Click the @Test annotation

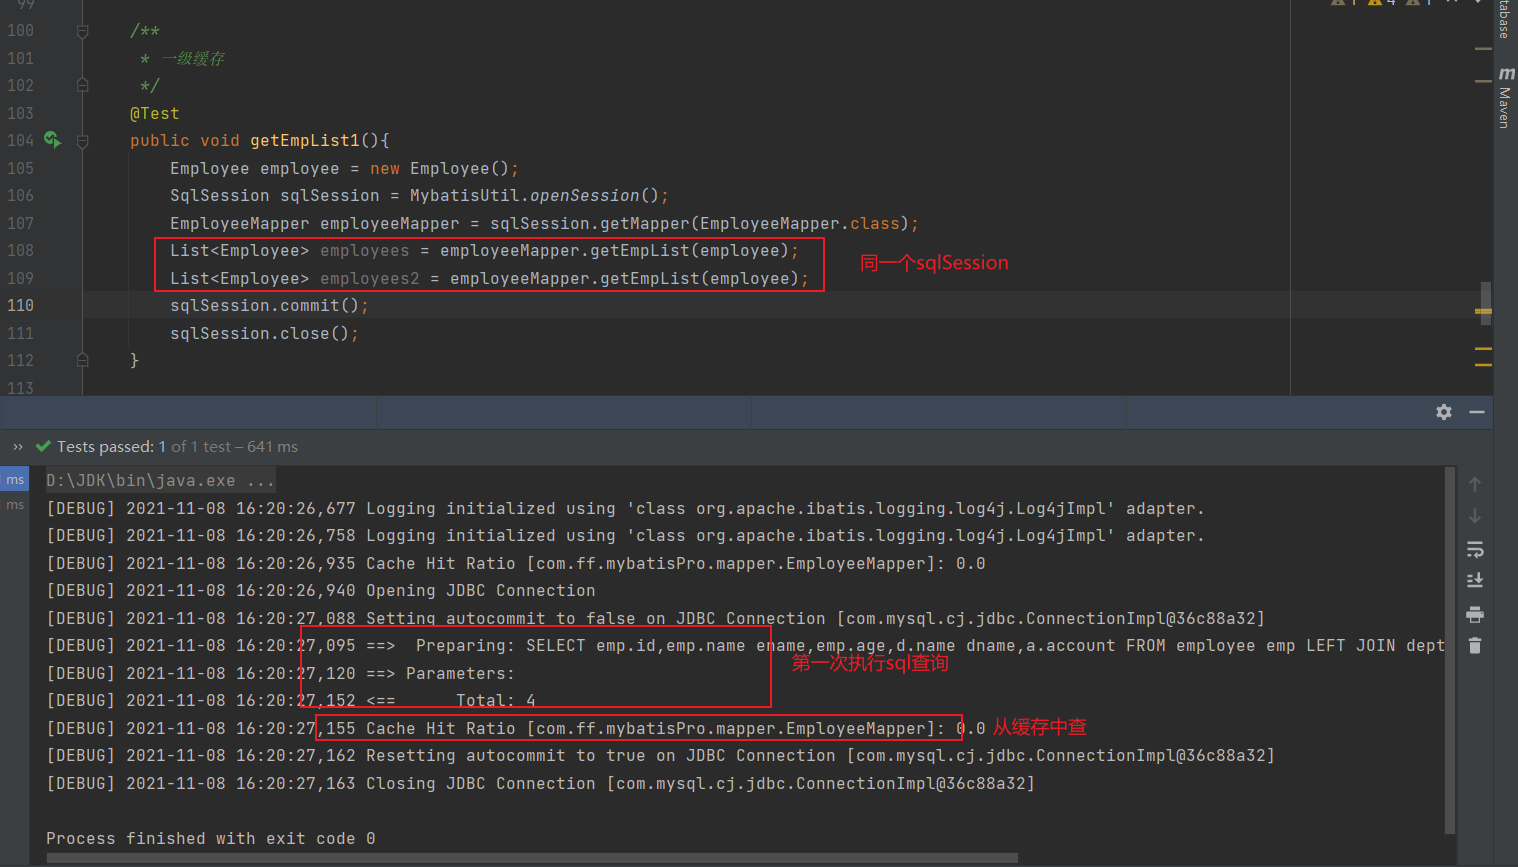pos(155,114)
